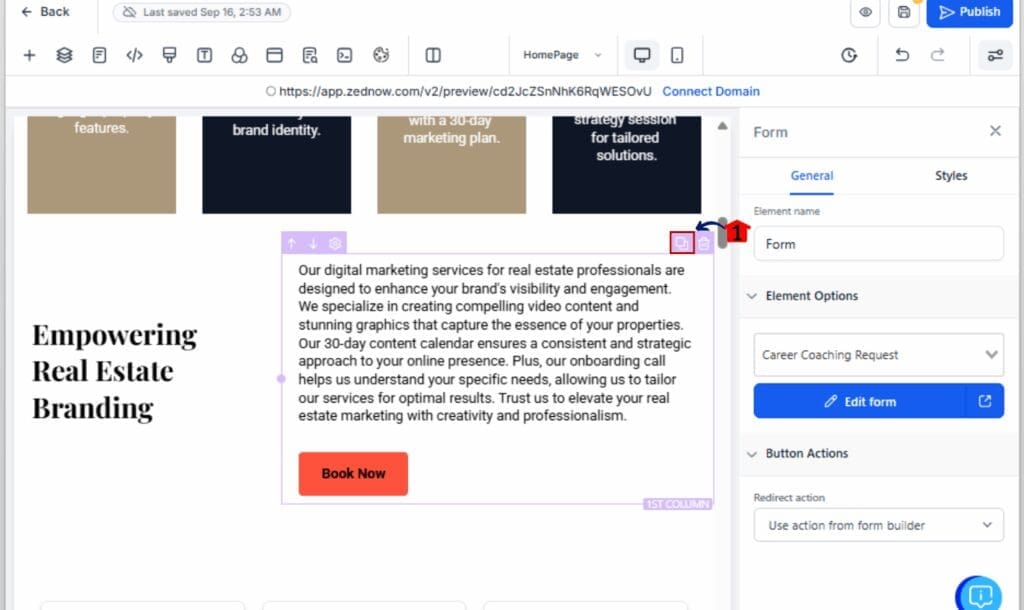Open column settings gear icon
This screenshot has height=610, width=1024.
335,243
